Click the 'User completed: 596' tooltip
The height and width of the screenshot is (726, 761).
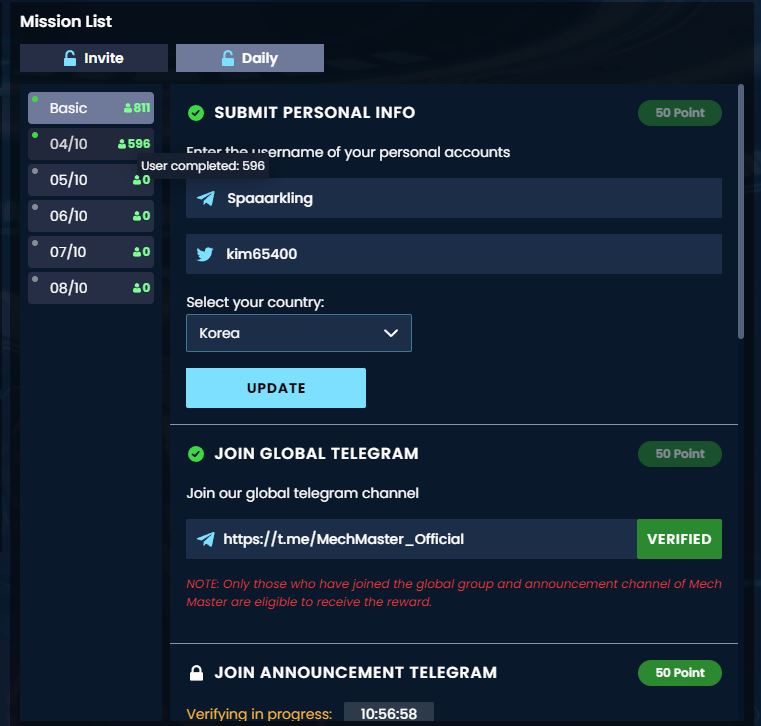[x=203, y=166]
